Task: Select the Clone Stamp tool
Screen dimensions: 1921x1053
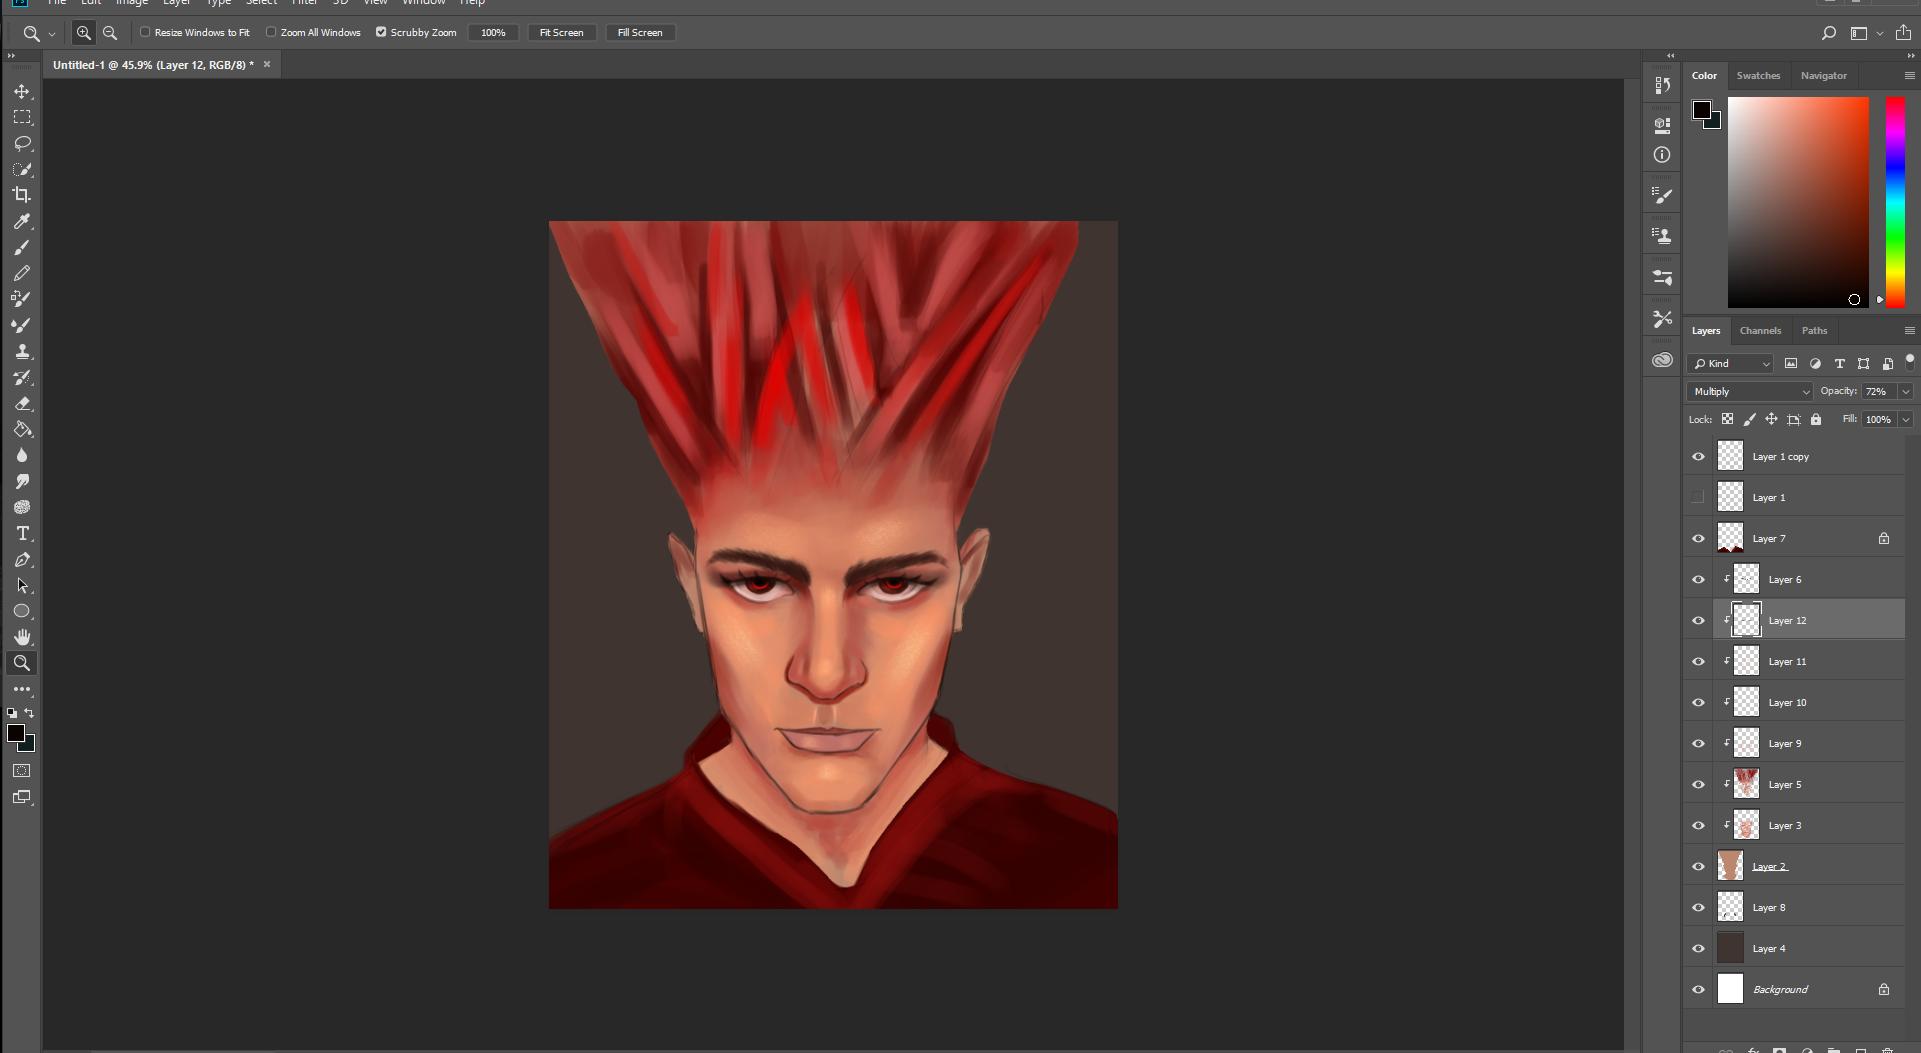Action: click(22, 351)
